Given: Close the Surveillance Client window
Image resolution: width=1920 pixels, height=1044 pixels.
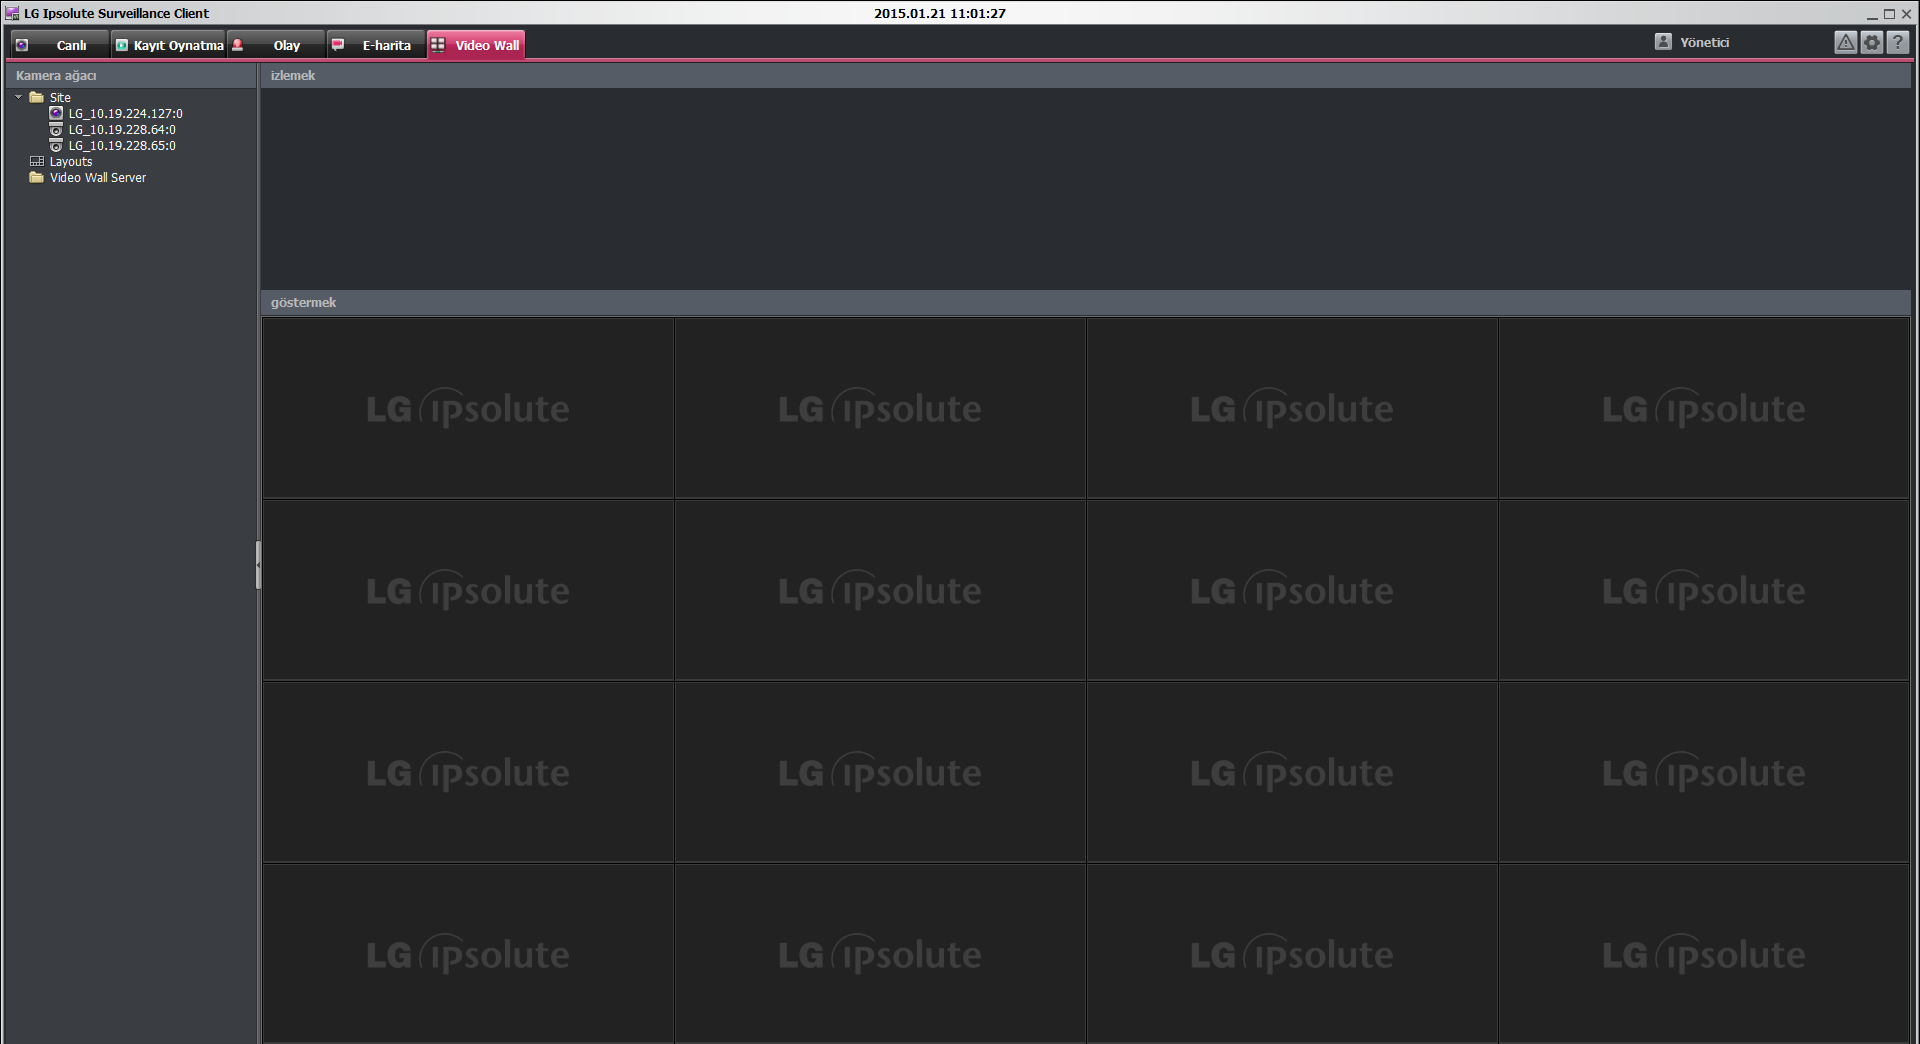Looking at the screenshot, I should 1906,14.
